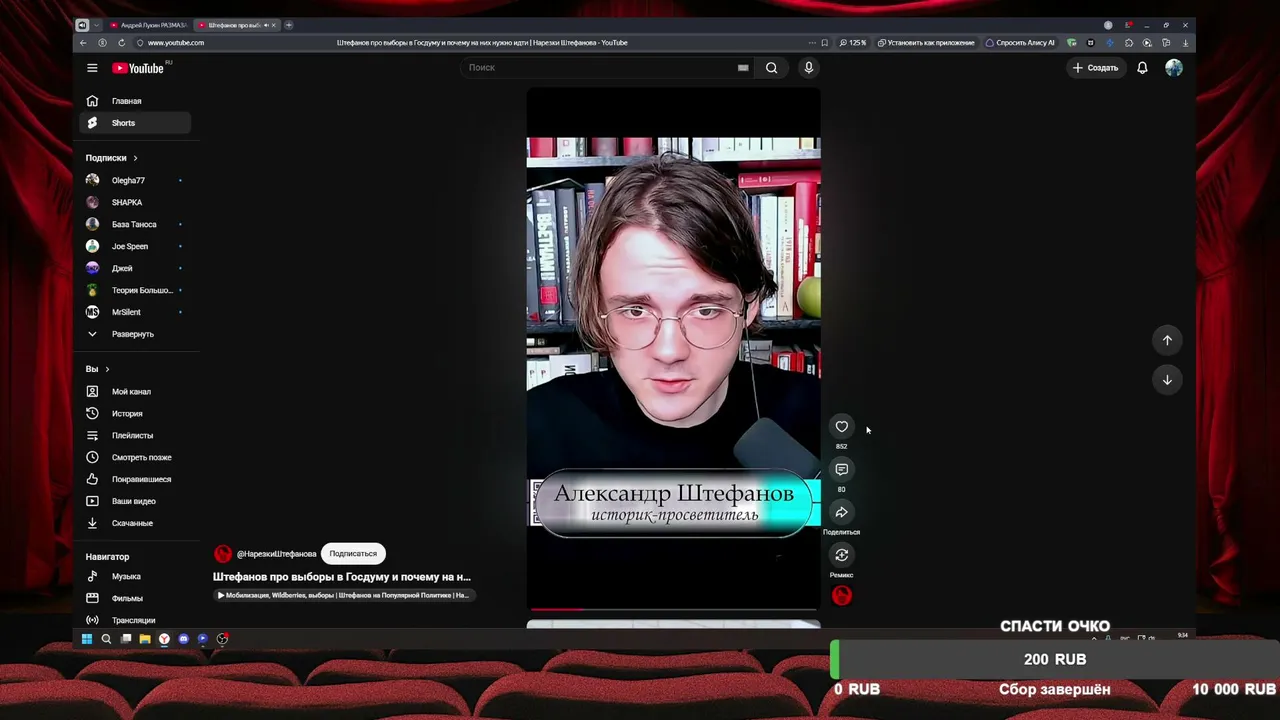Open Понравившиеся videos

[136, 480]
